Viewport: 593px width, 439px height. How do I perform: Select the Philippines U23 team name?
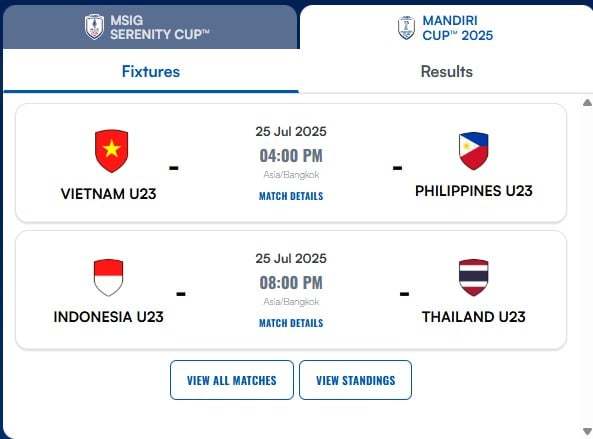474,191
